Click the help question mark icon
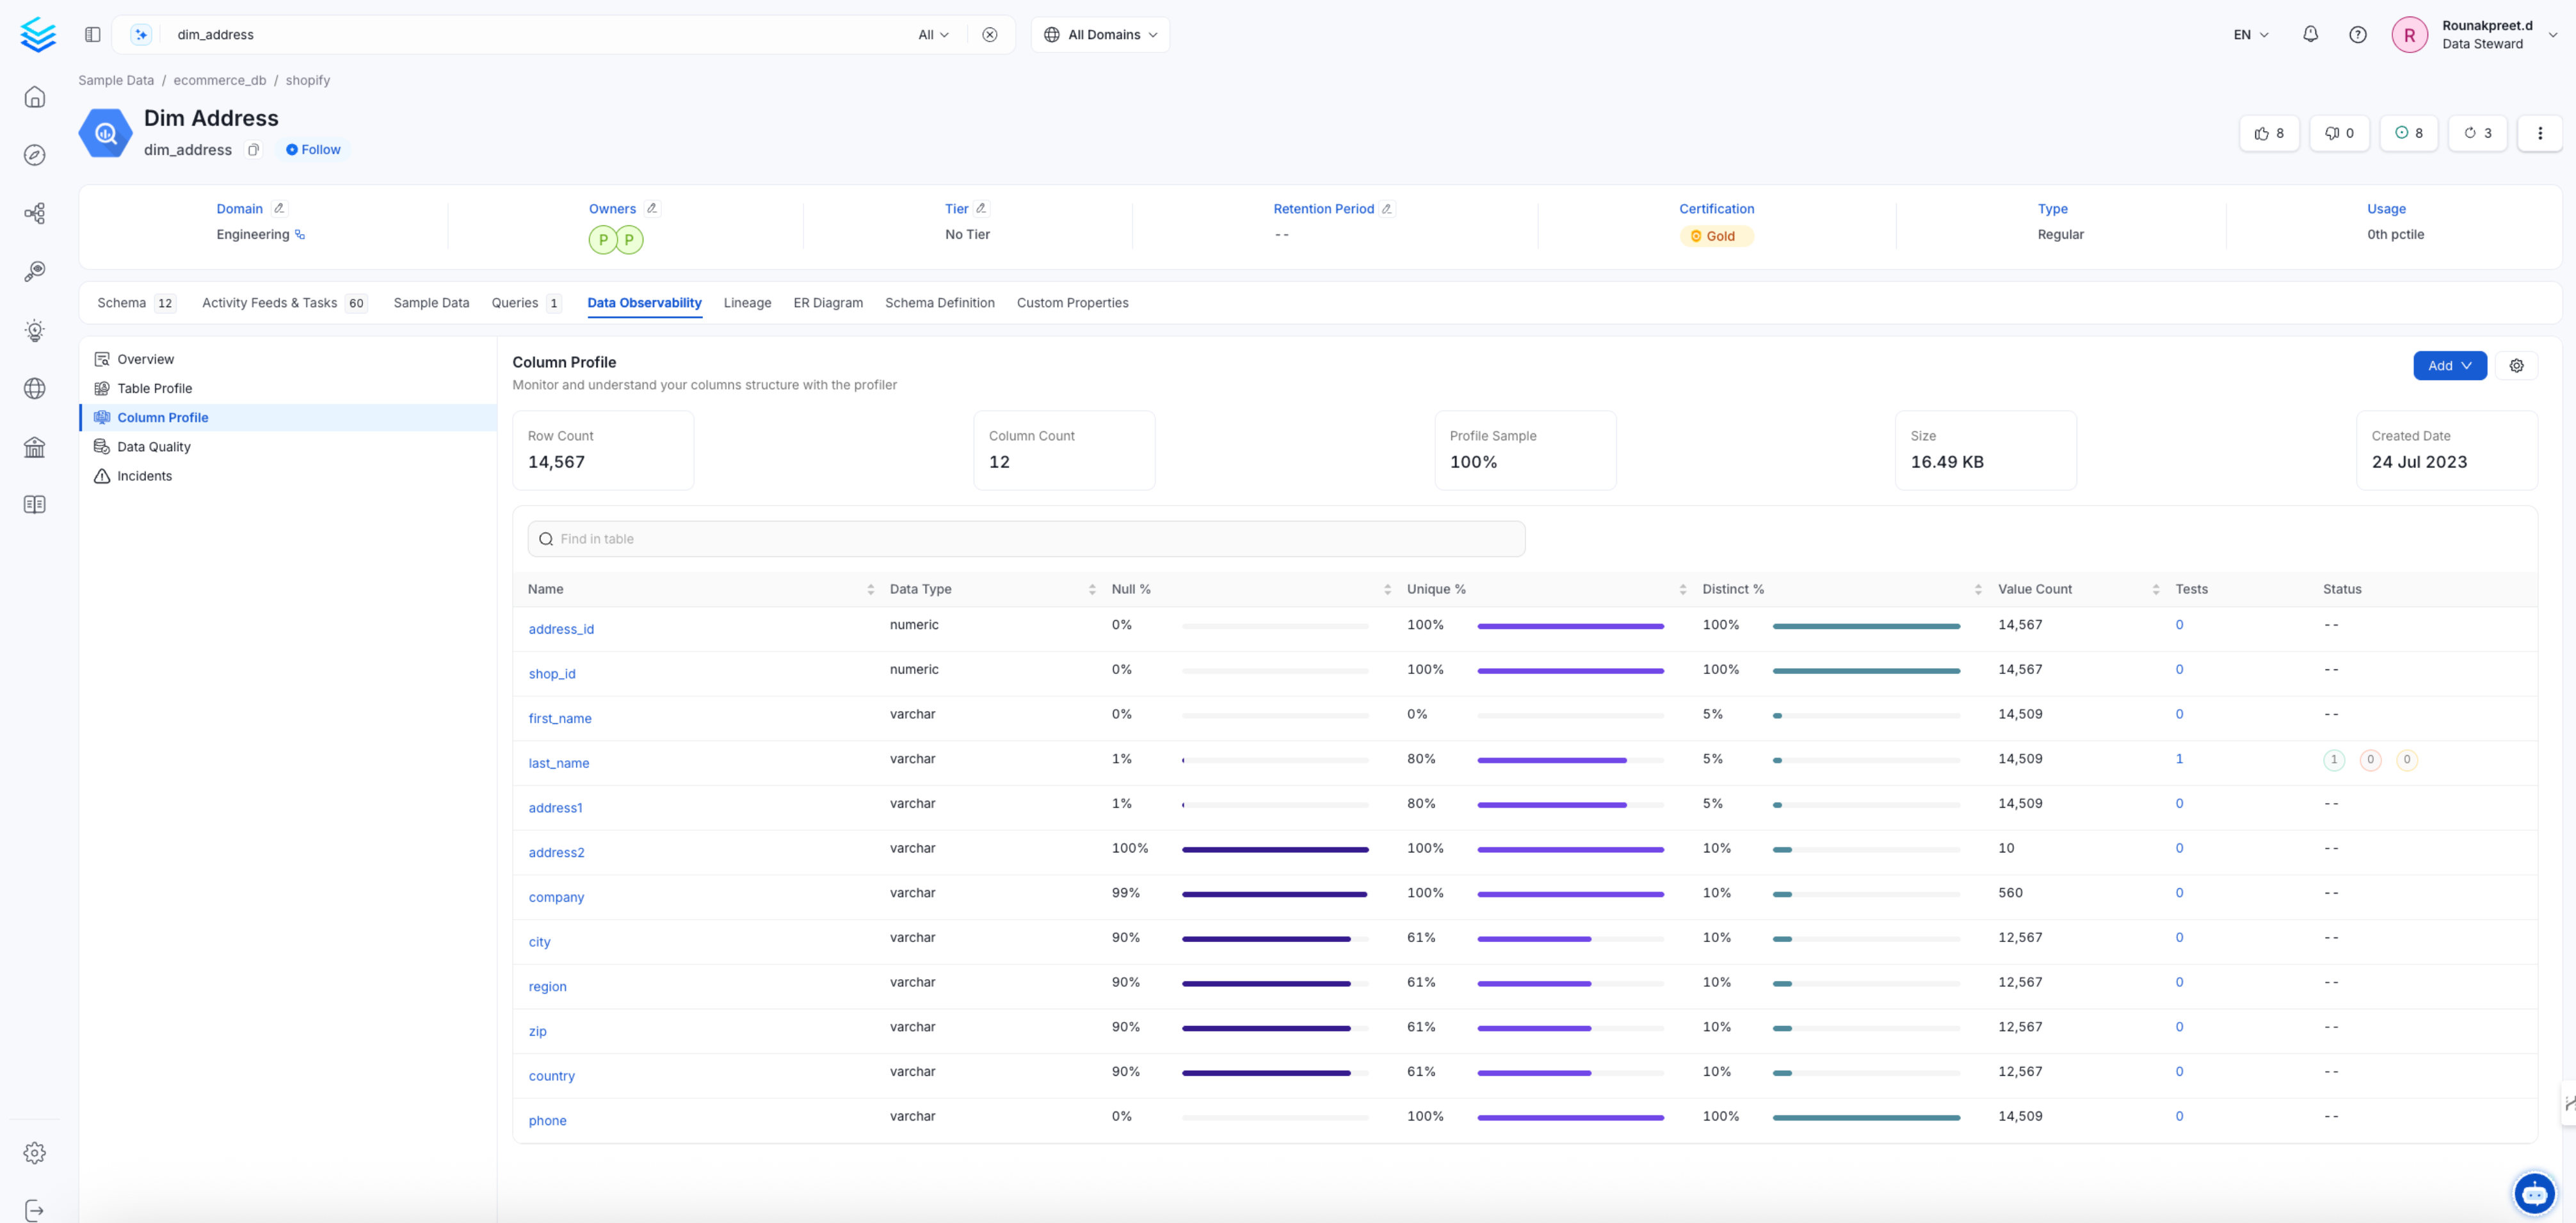Viewport: 2576px width, 1223px height. [2358, 34]
